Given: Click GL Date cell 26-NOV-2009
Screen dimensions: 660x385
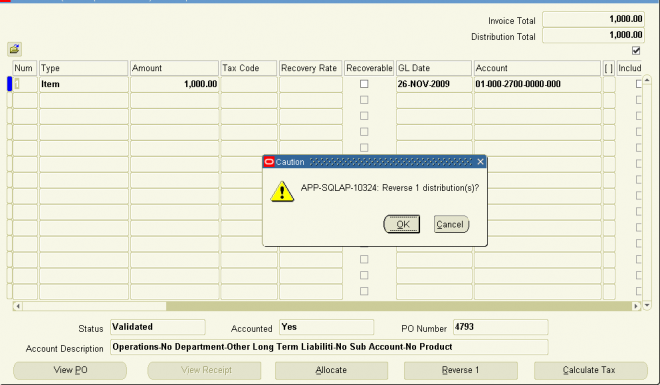Looking at the screenshot, I should click(434, 84).
